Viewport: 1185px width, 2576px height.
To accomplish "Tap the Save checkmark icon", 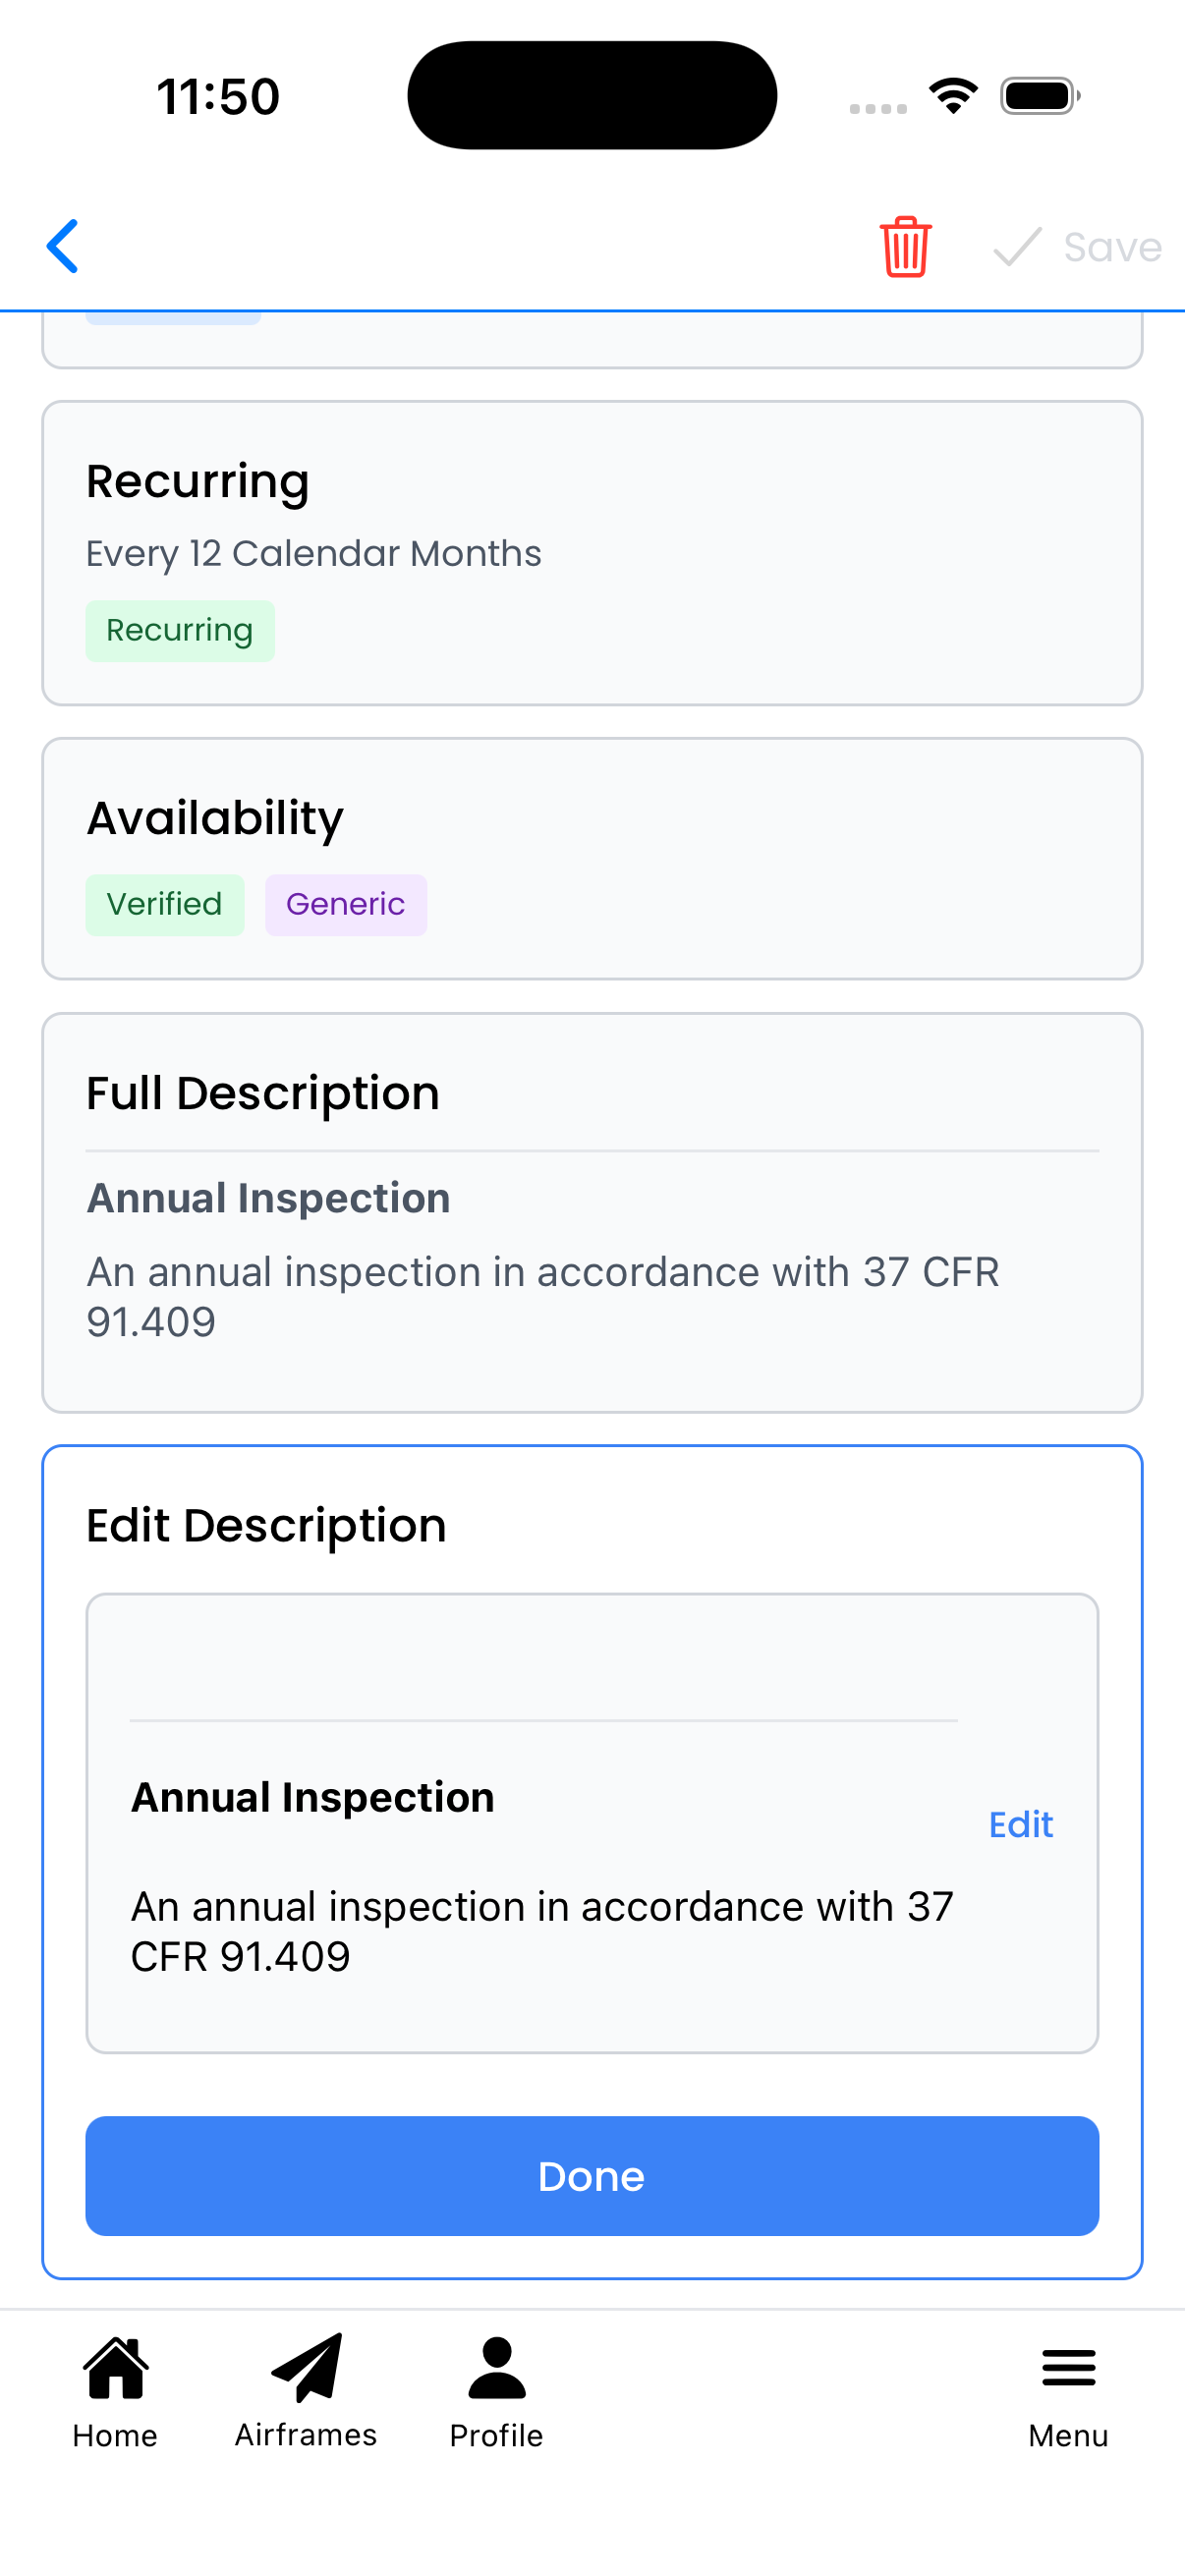I will click(x=1017, y=246).
